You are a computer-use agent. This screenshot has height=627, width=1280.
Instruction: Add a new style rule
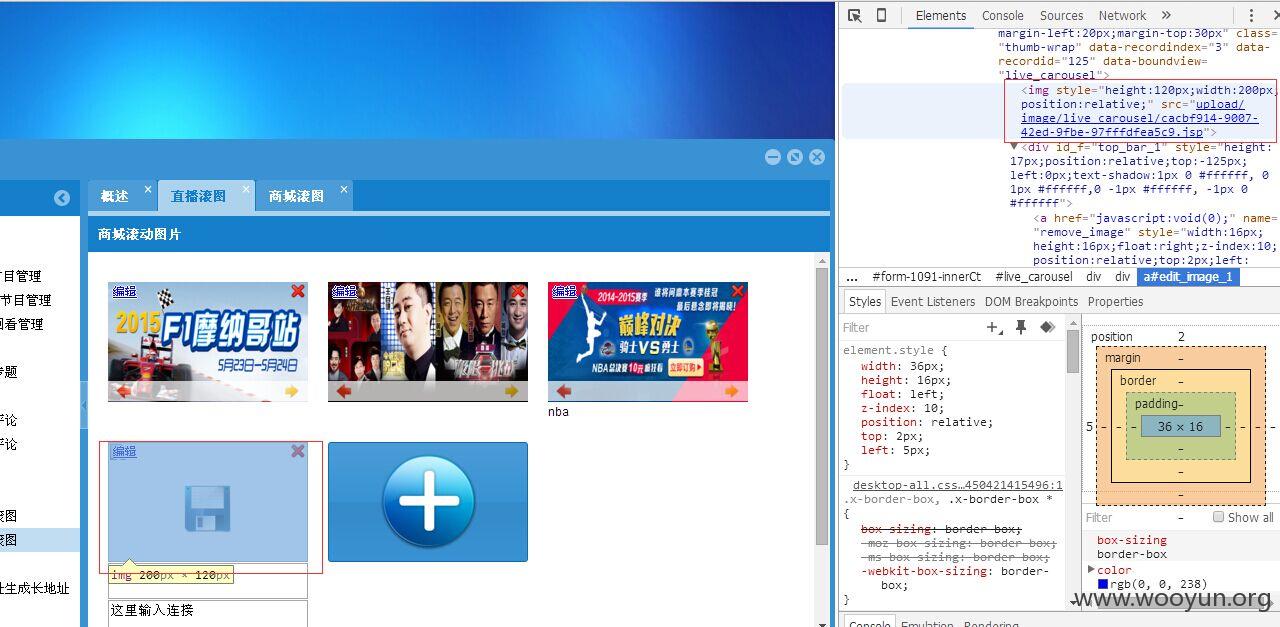pyautogui.click(x=994, y=327)
